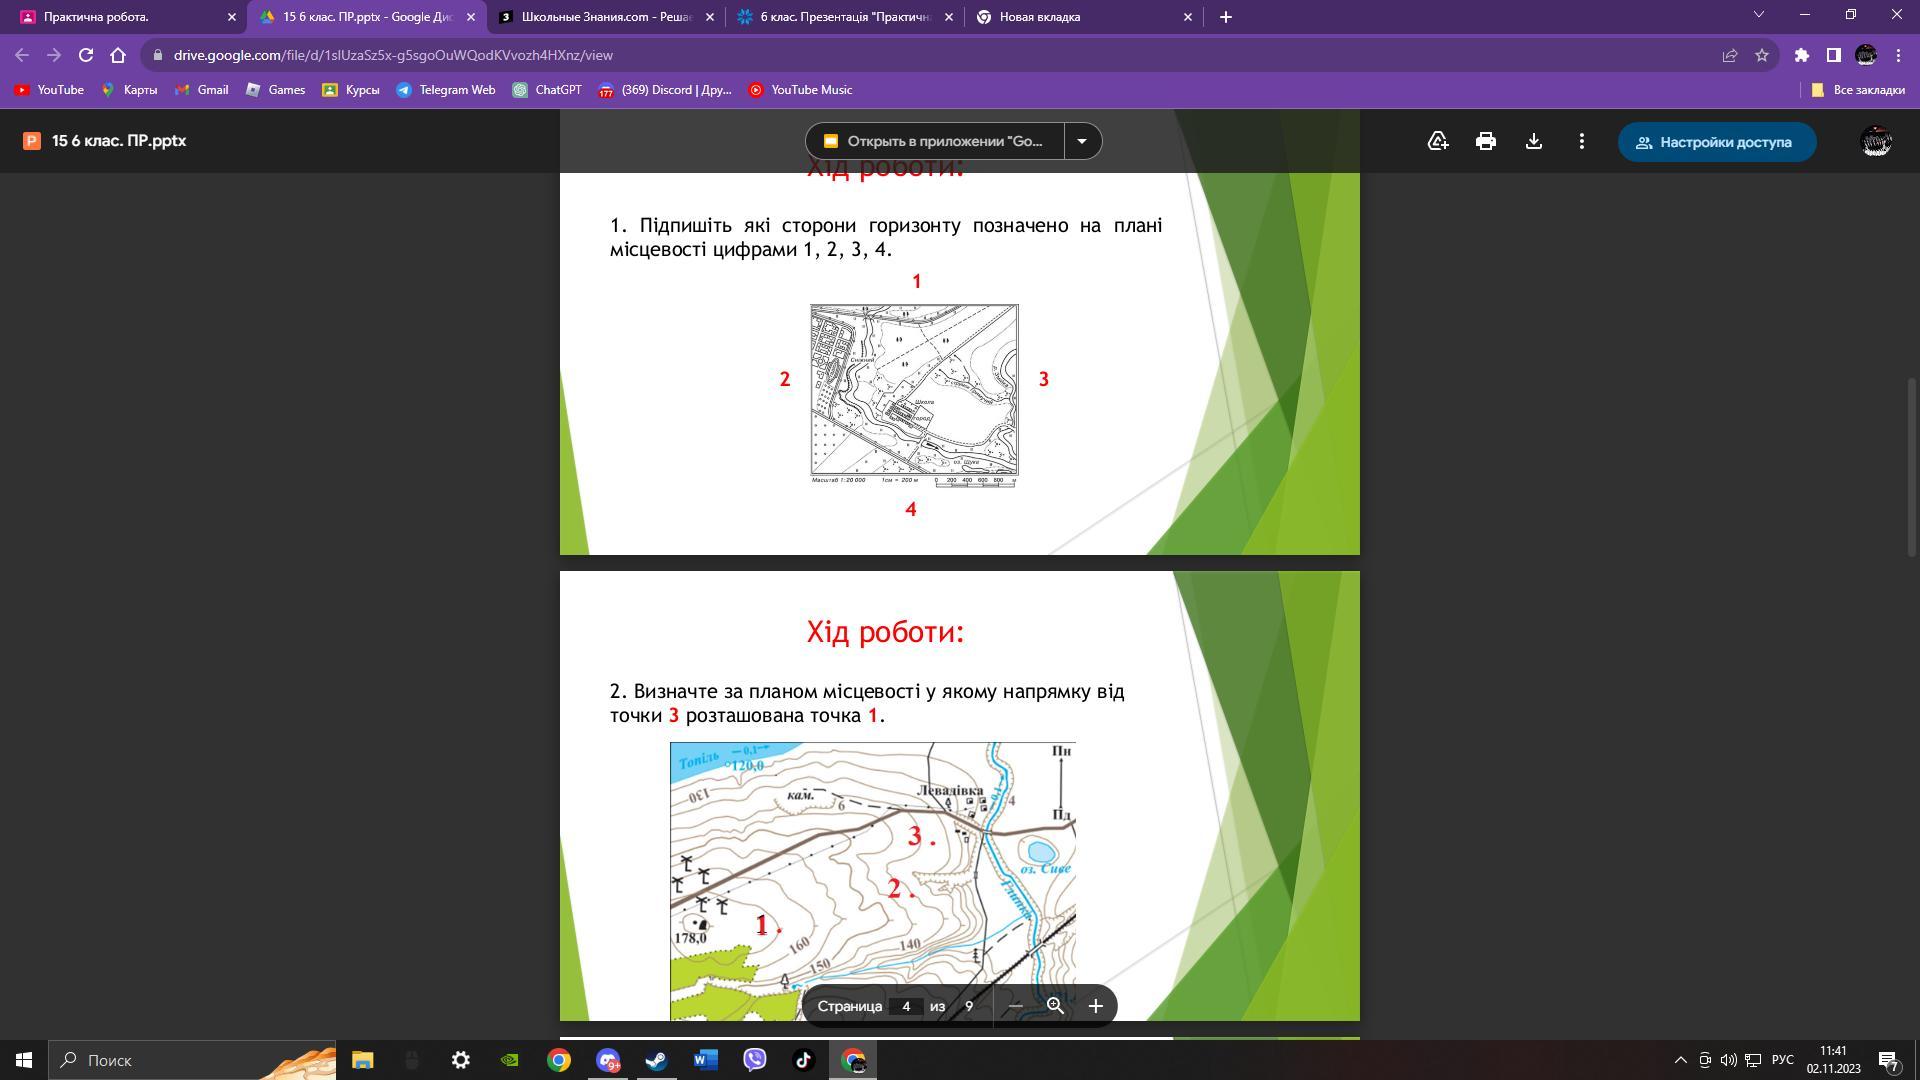
Task: Open the Chrome extensions puzzle icon
Action: tap(1801, 55)
